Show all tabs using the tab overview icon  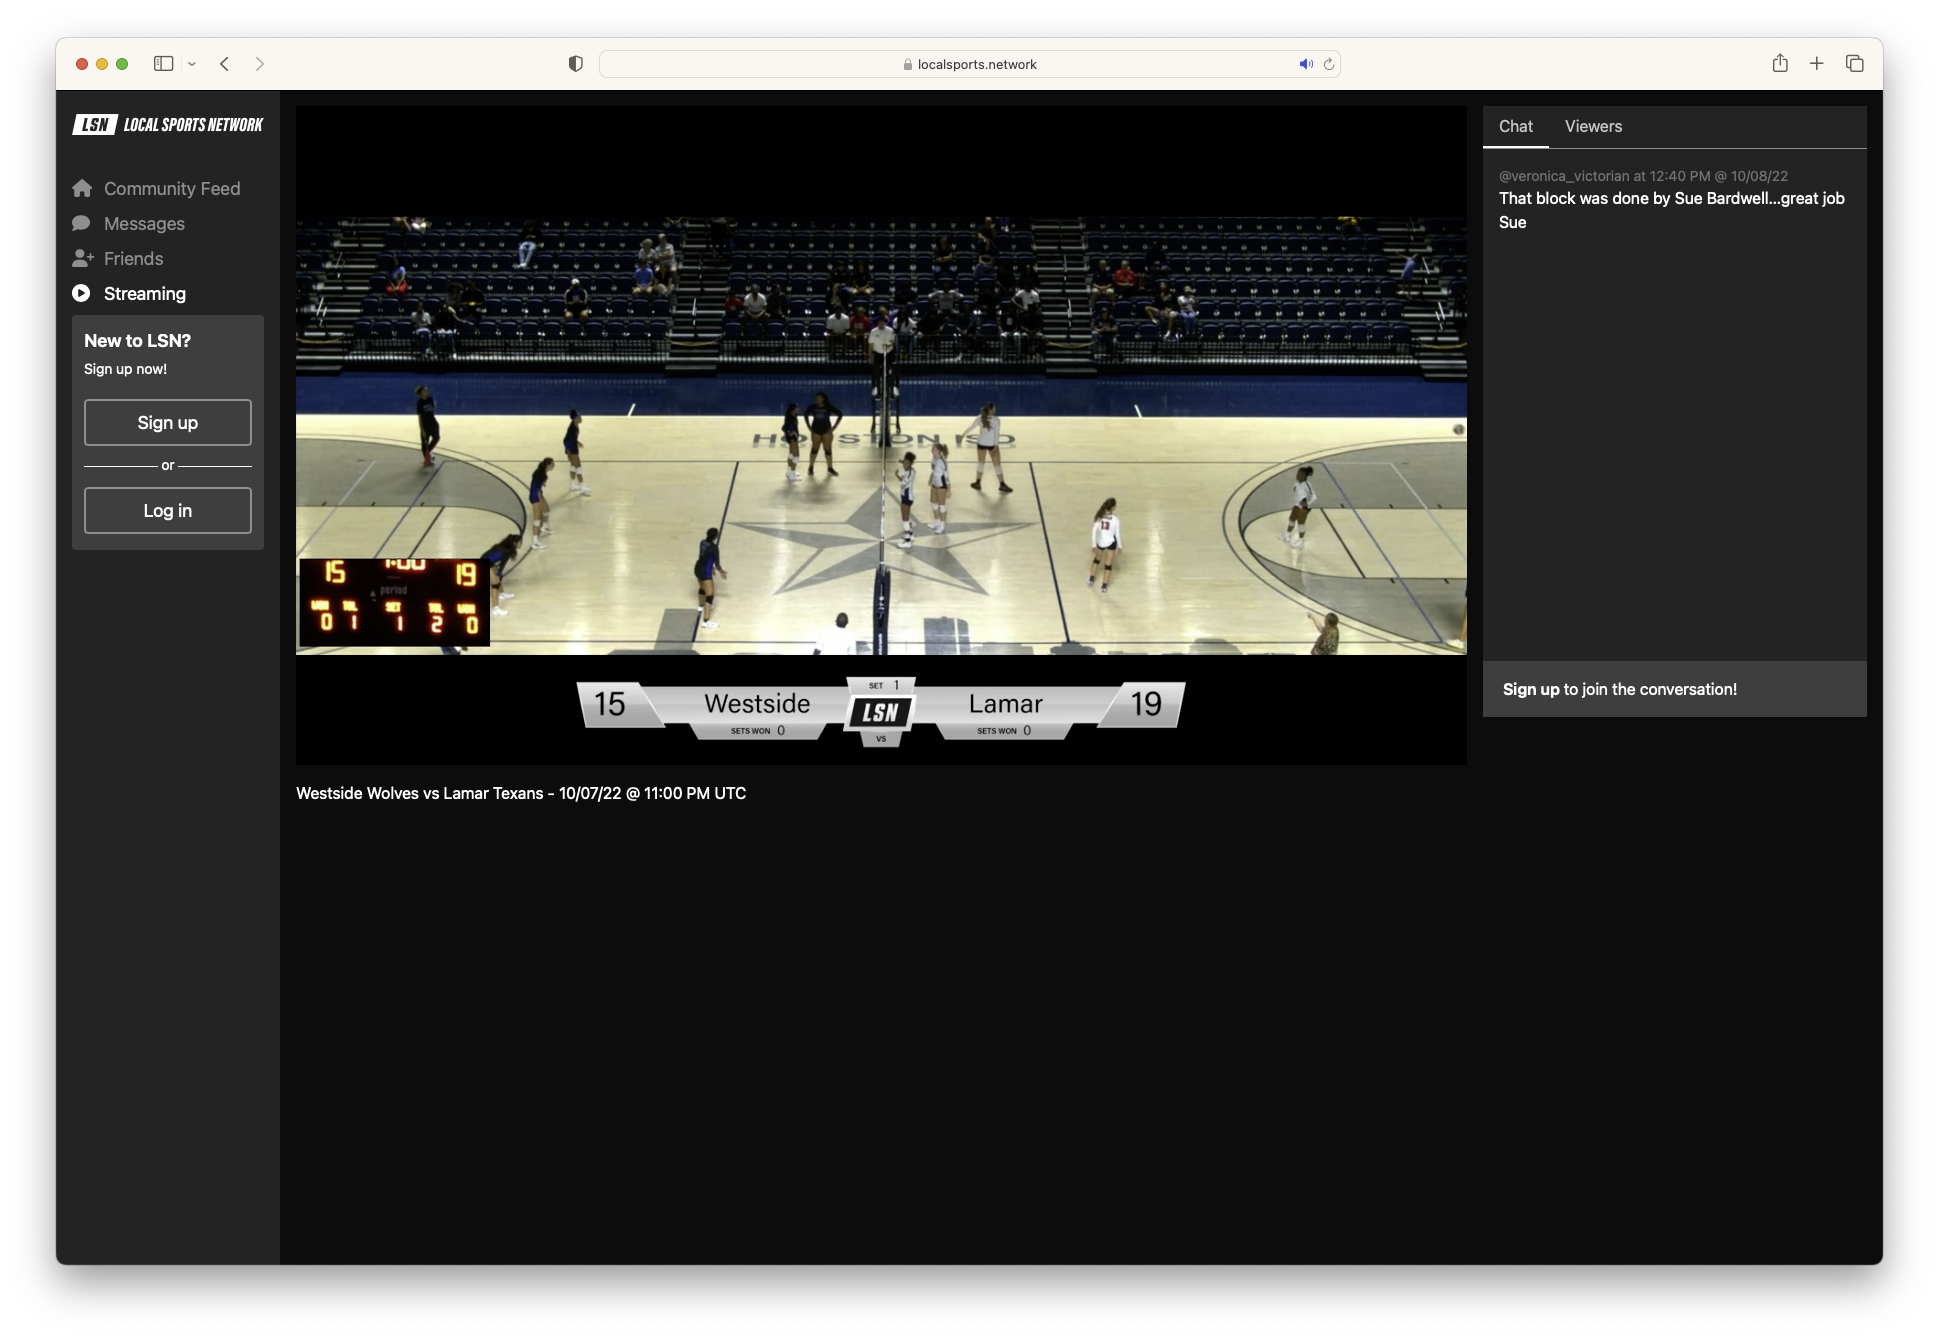[x=1855, y=63]
